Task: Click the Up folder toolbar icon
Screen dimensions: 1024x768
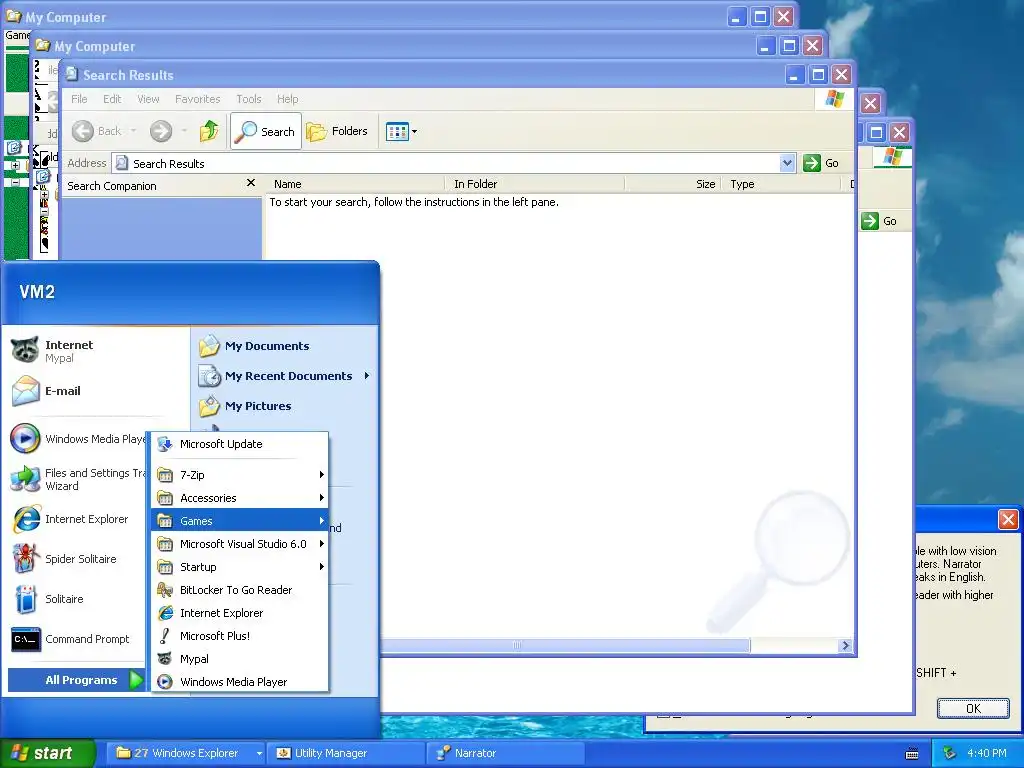Action: pos(209,131)
